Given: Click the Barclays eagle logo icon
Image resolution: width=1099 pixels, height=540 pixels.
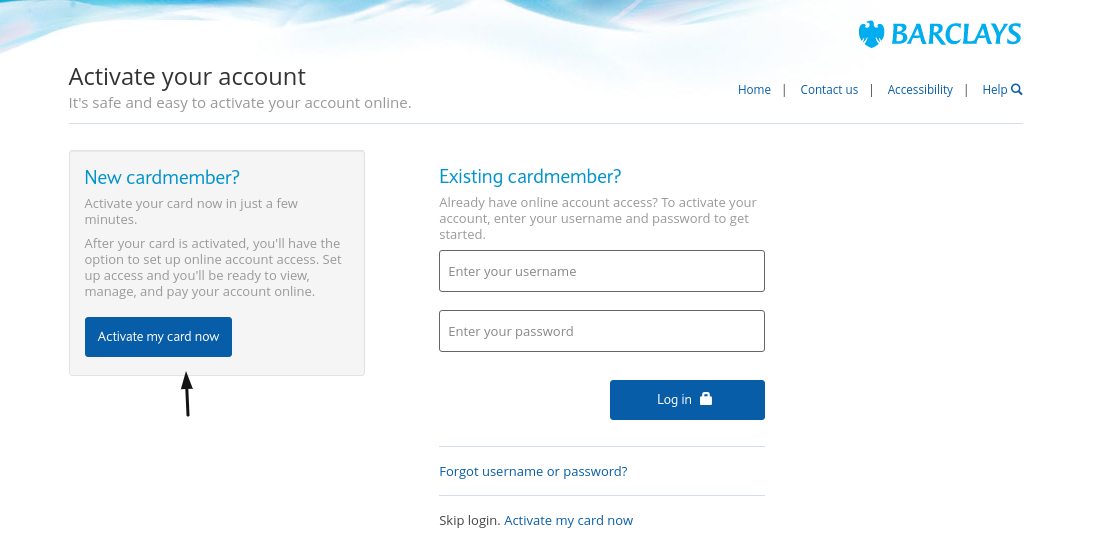Looking at the screenshot, I should click(x=871, y=34).
